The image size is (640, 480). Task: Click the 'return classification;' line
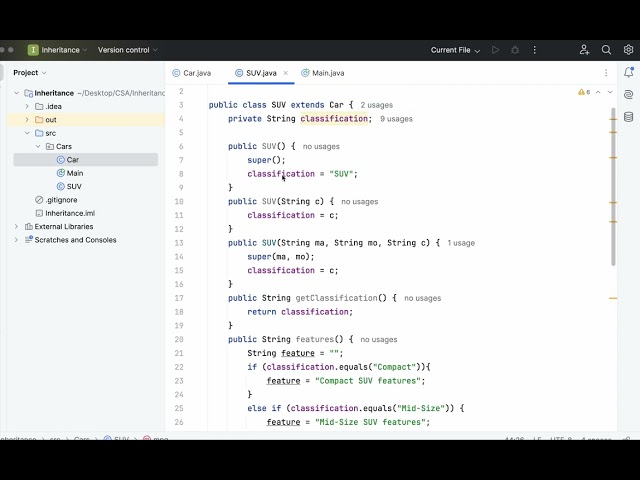tap(300, 312)
